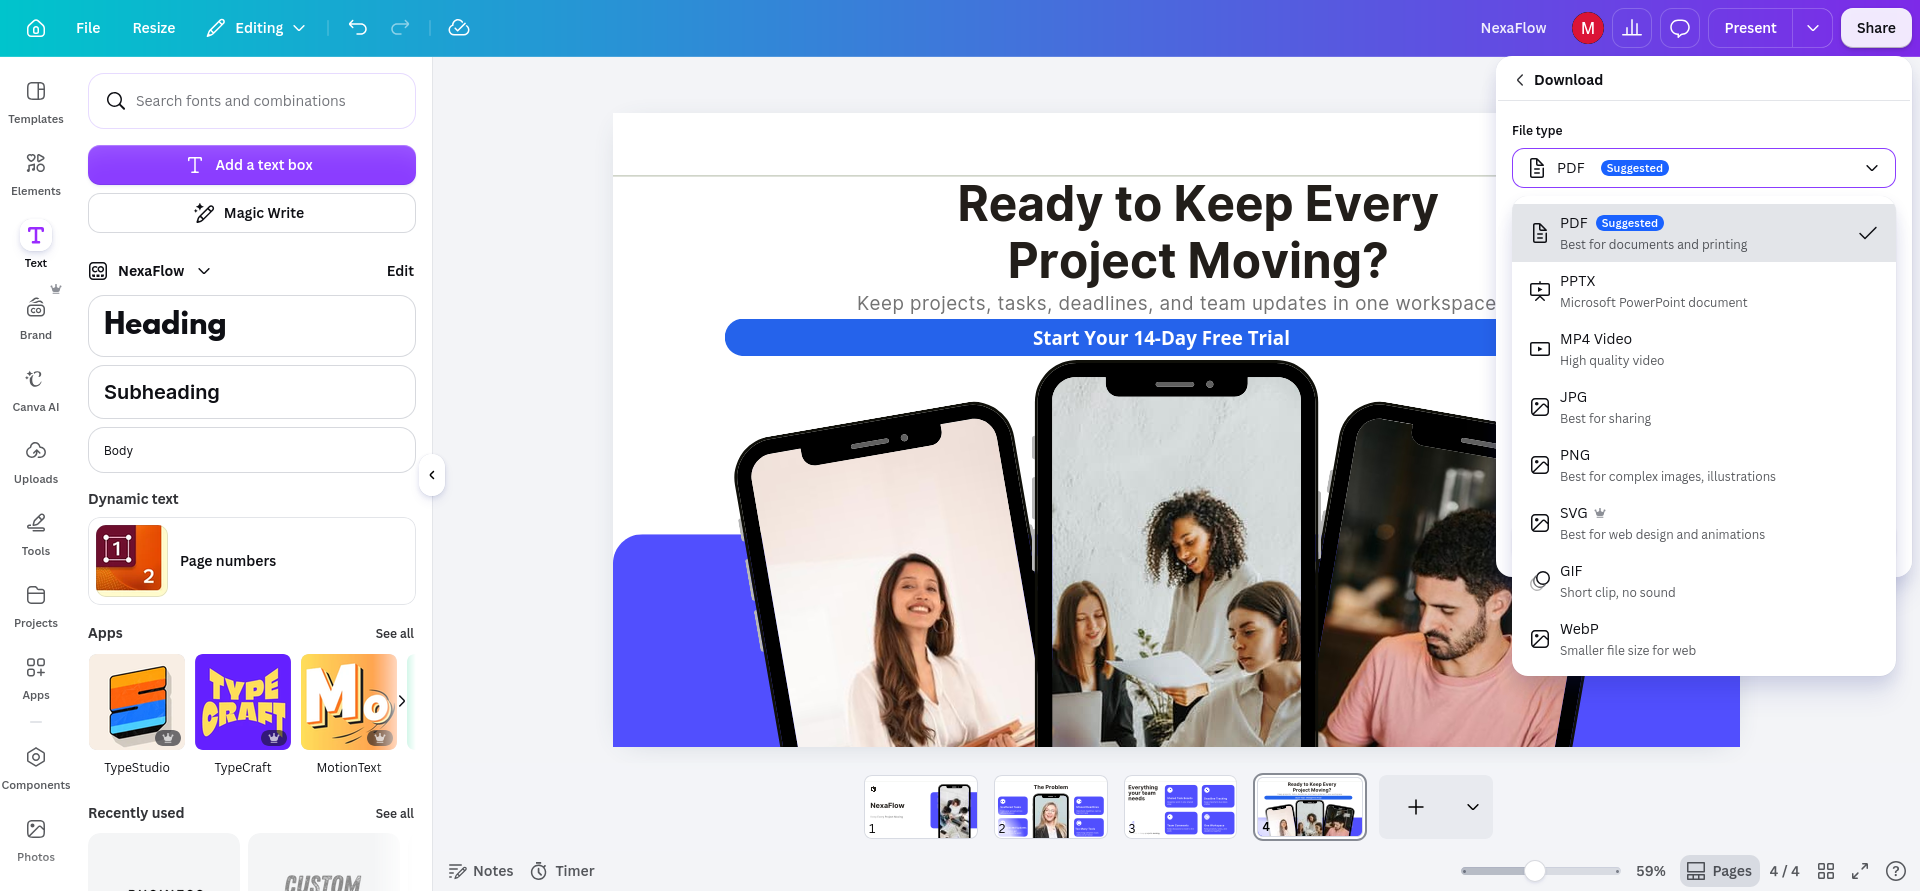The height and width of the screenshot is (891, 1920).
Task: Open the Projects sidebar panel
Action: pyautogui.click(x=36, y=606)
